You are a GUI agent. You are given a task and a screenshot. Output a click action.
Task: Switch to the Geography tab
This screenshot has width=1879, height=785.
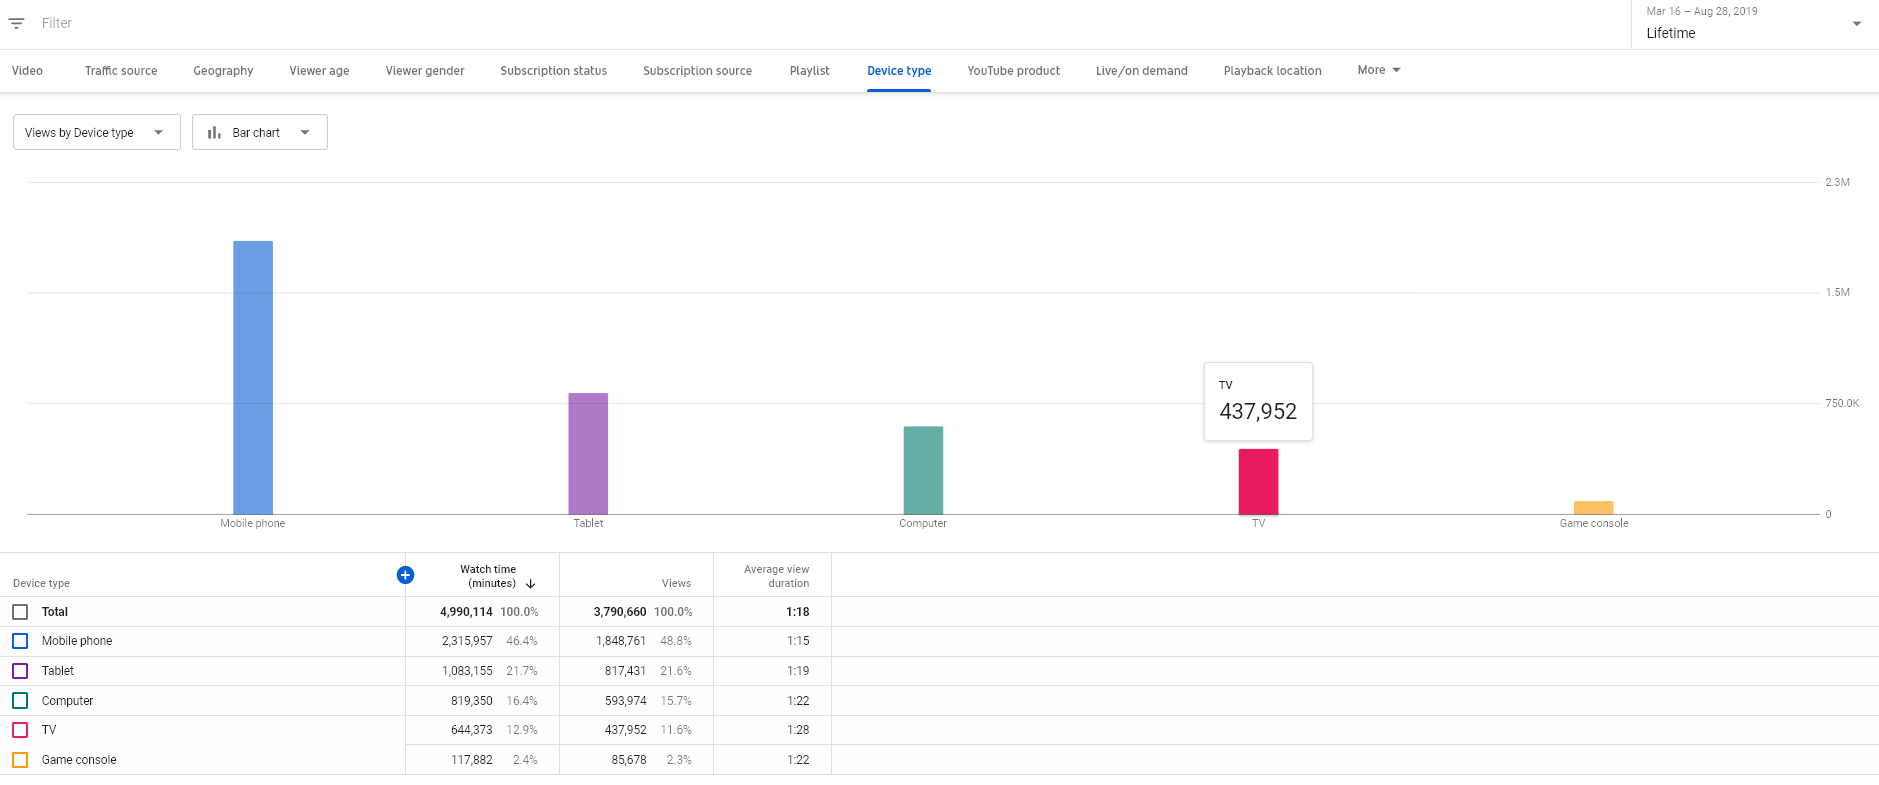(223, 71)
